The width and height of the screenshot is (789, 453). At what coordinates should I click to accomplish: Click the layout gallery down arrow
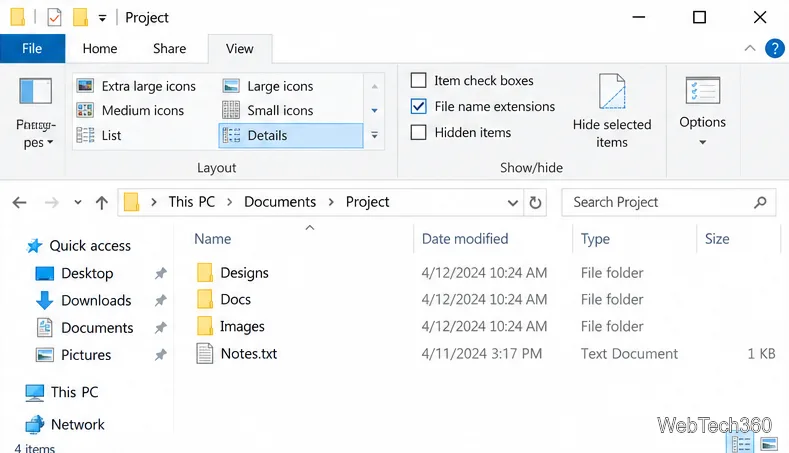374,111
